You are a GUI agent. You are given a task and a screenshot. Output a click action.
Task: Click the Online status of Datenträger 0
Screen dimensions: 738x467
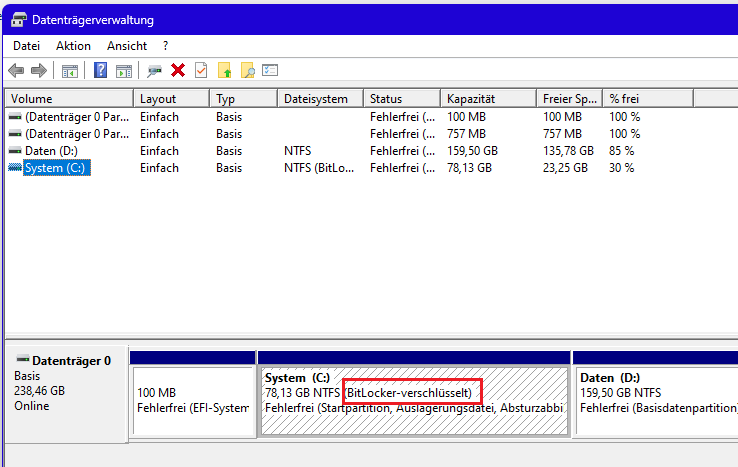tap(32, 406)
